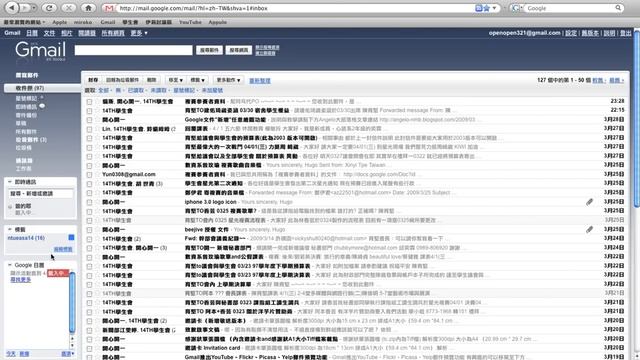Check the Invitation card email checkbox
Image resolution: width=640 pixels, height=360 pixels.
point(89,348)
